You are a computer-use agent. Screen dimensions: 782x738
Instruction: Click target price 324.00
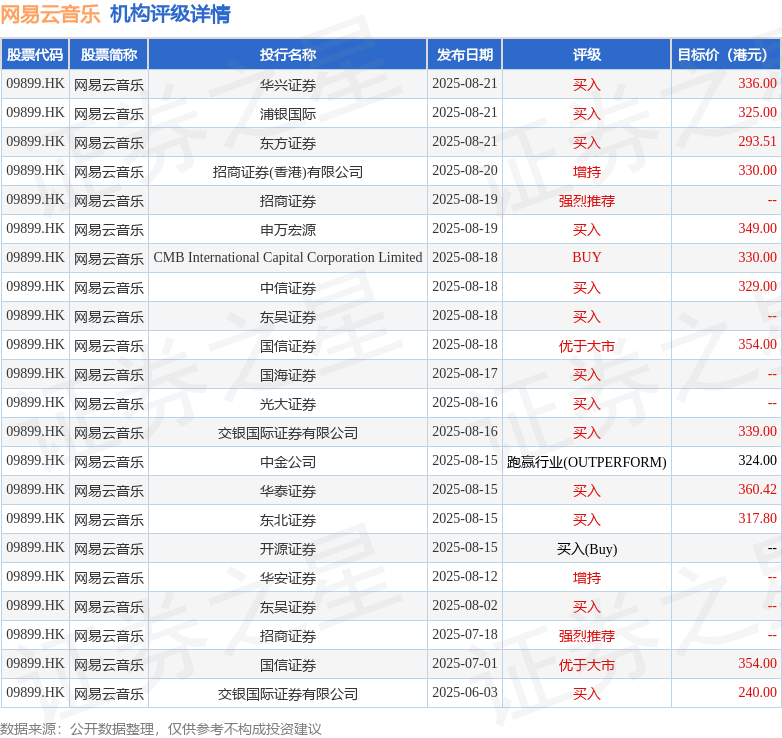tap(757, 460)
